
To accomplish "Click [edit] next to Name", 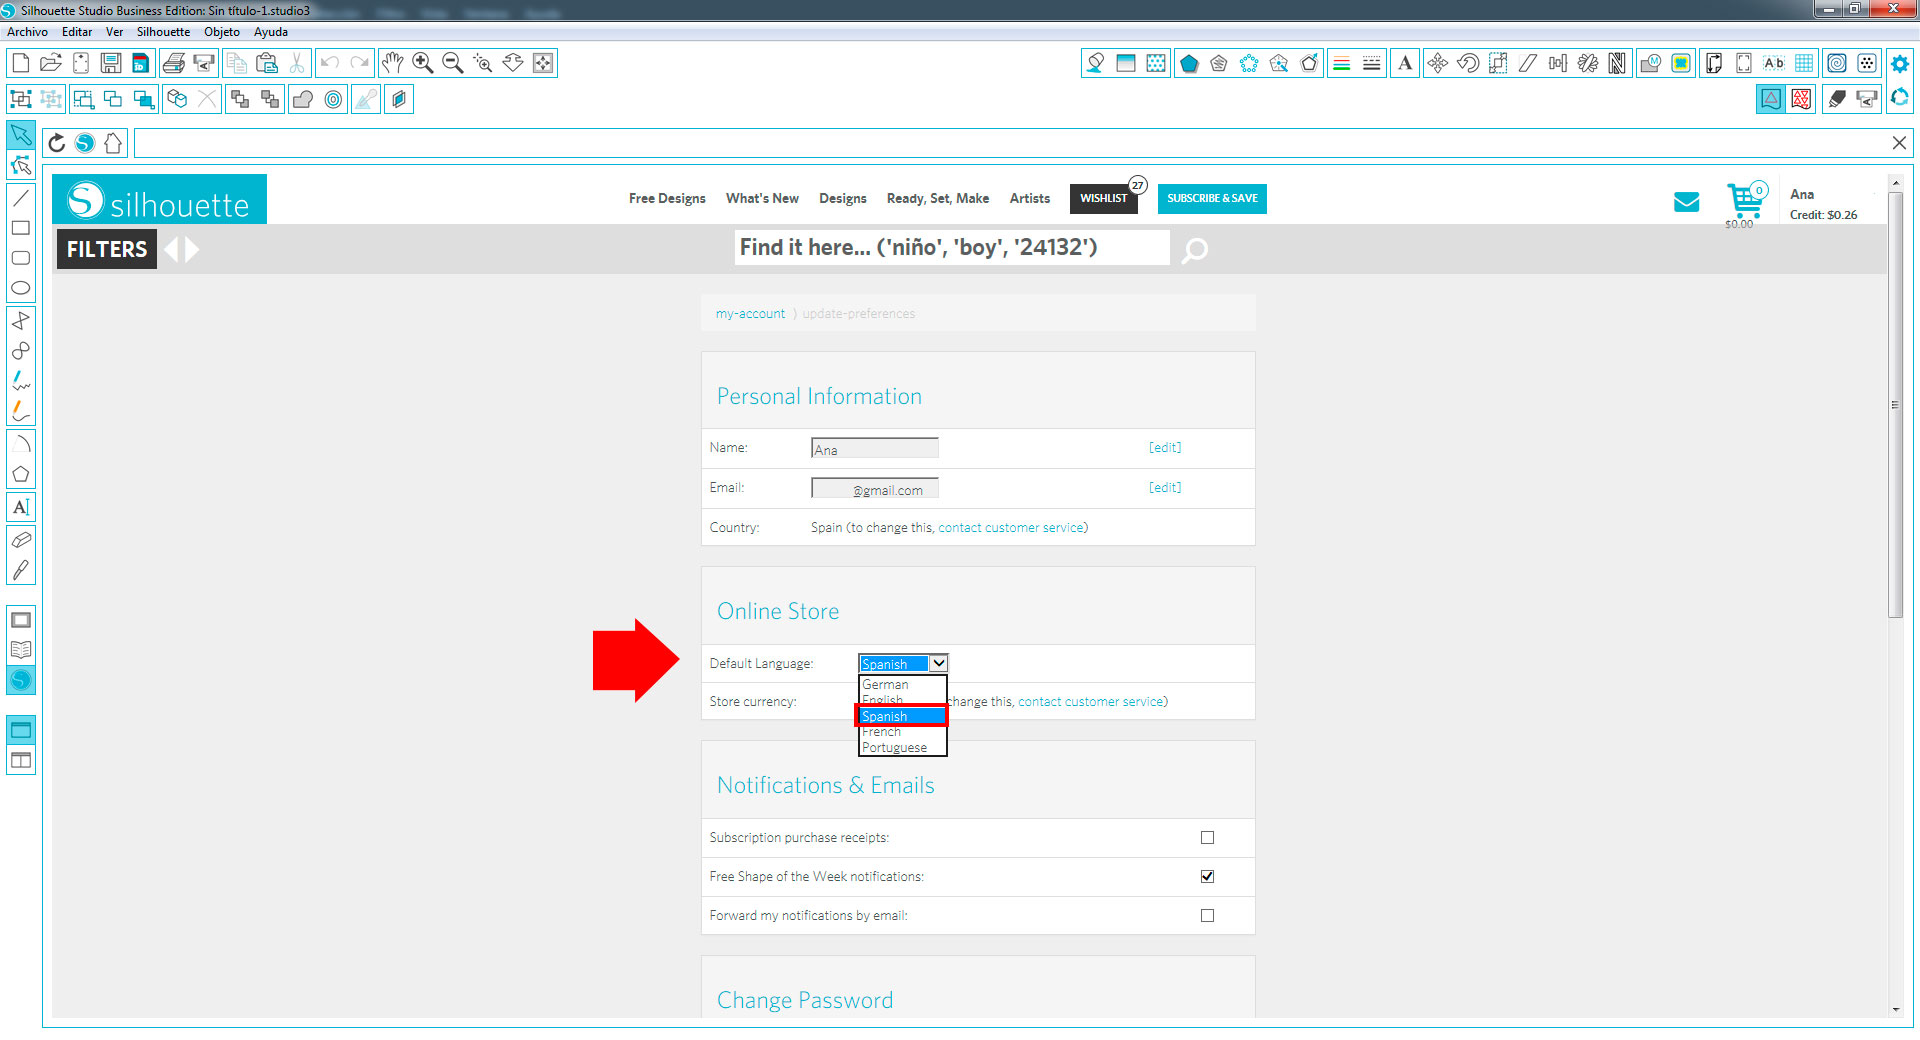I will pos(1165,447).
